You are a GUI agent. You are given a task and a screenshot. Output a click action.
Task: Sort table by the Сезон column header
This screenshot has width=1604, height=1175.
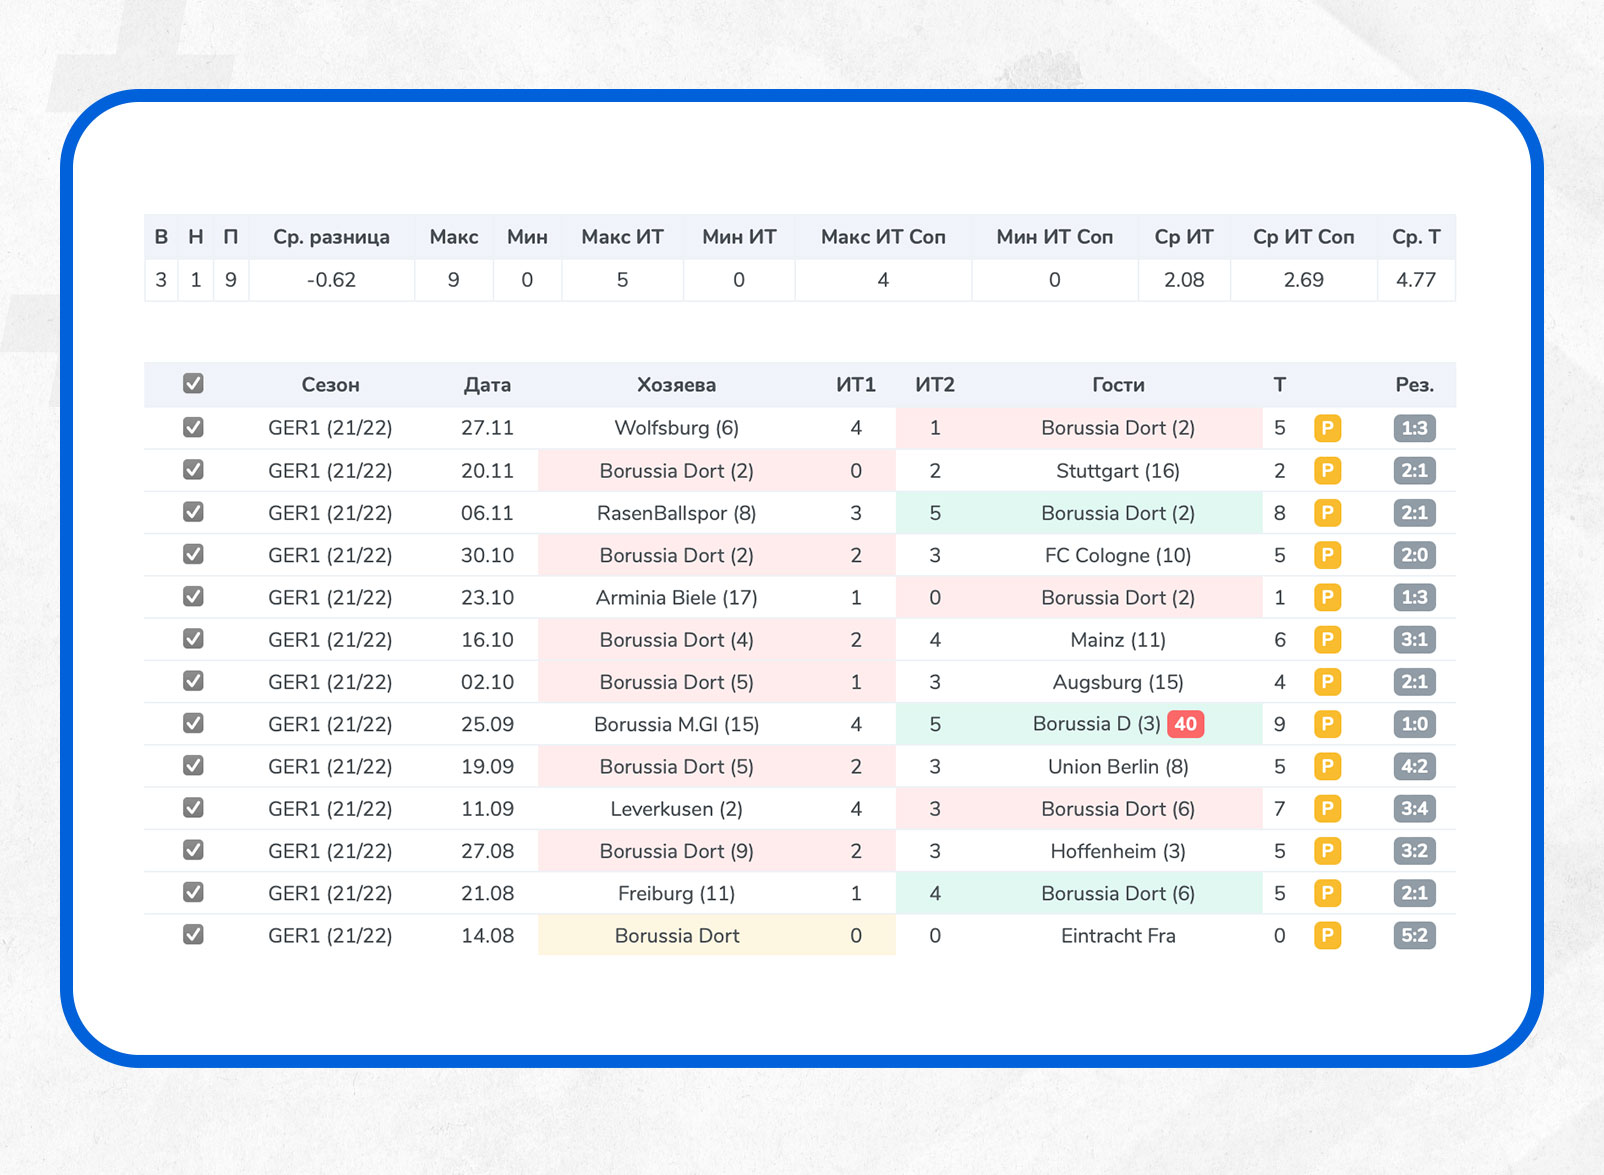tap(330, 385)
